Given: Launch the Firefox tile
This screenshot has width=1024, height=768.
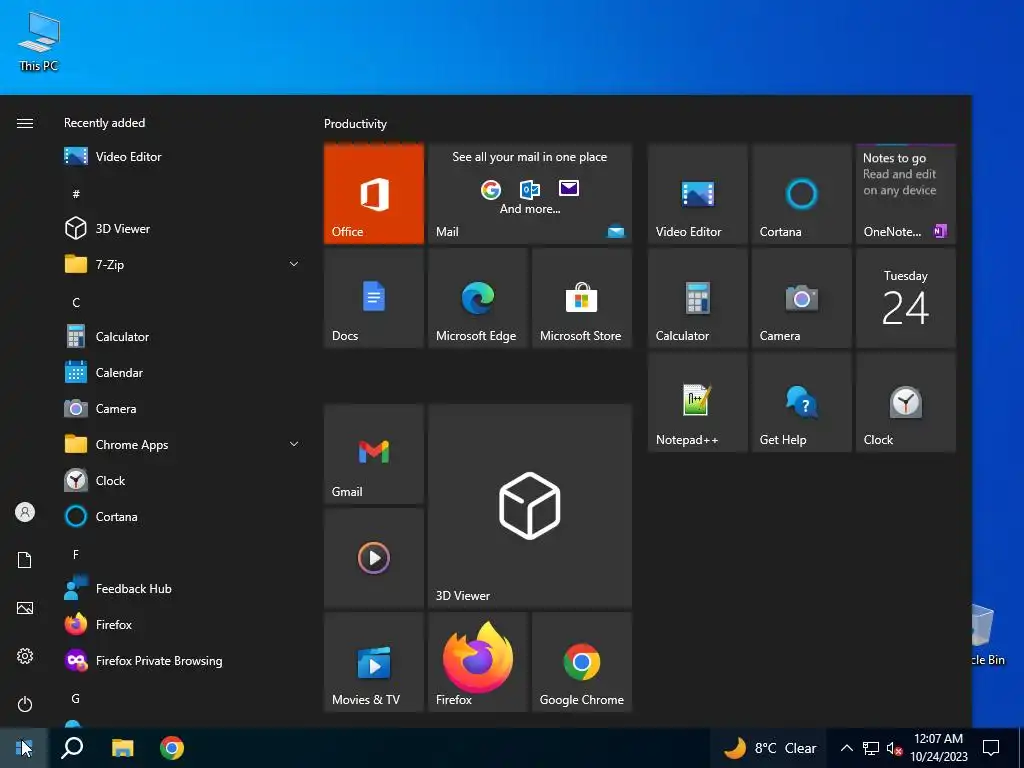Looking at the screenshot, I should (478, 662).
